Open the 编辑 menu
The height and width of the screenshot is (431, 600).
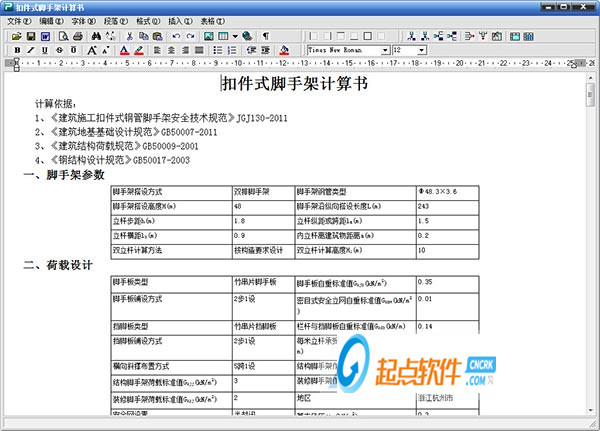[51, 21]
